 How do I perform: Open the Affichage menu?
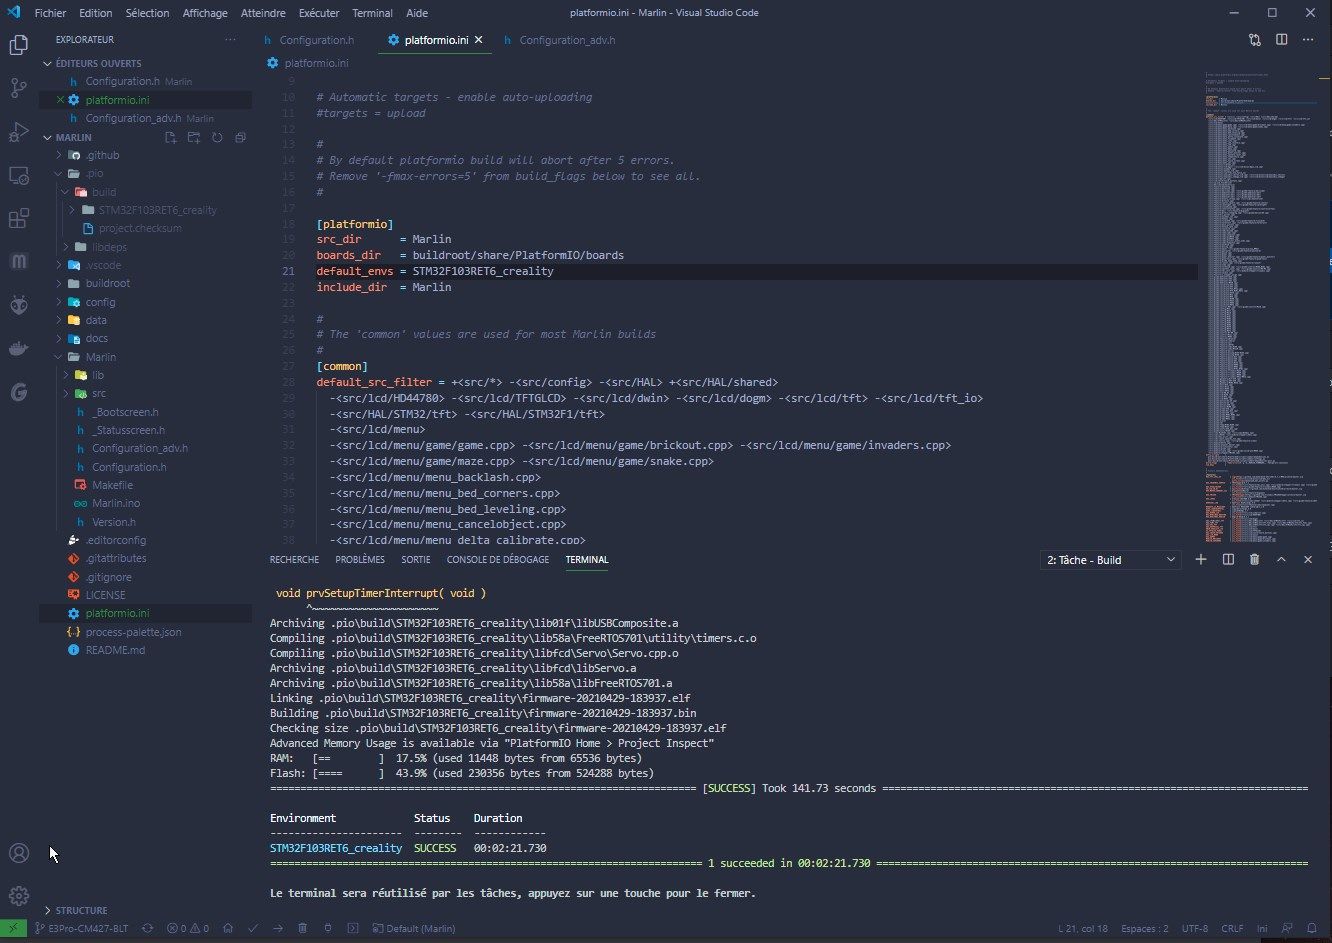(205, 13)
